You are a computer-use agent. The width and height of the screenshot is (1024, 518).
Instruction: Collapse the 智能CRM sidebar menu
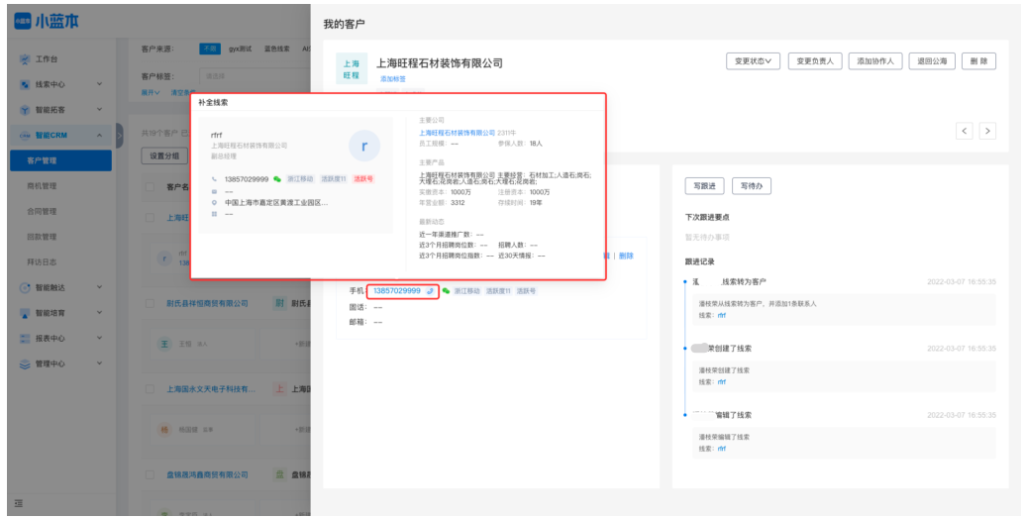99,135
